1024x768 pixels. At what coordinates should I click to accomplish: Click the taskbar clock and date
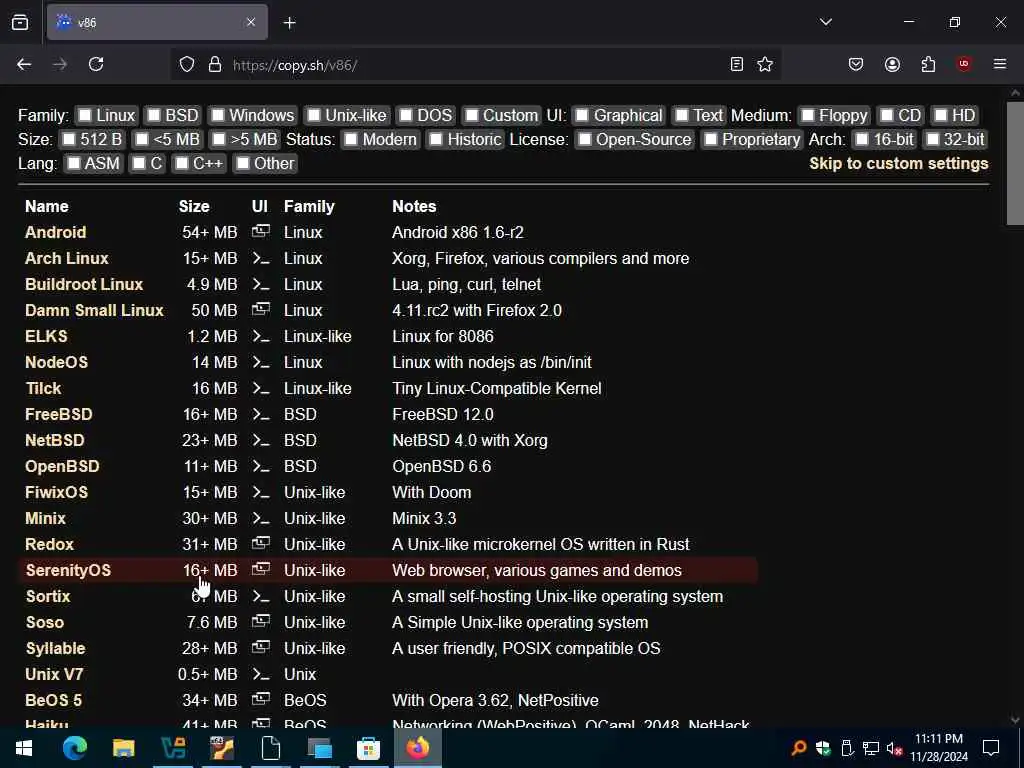[938, 748]
